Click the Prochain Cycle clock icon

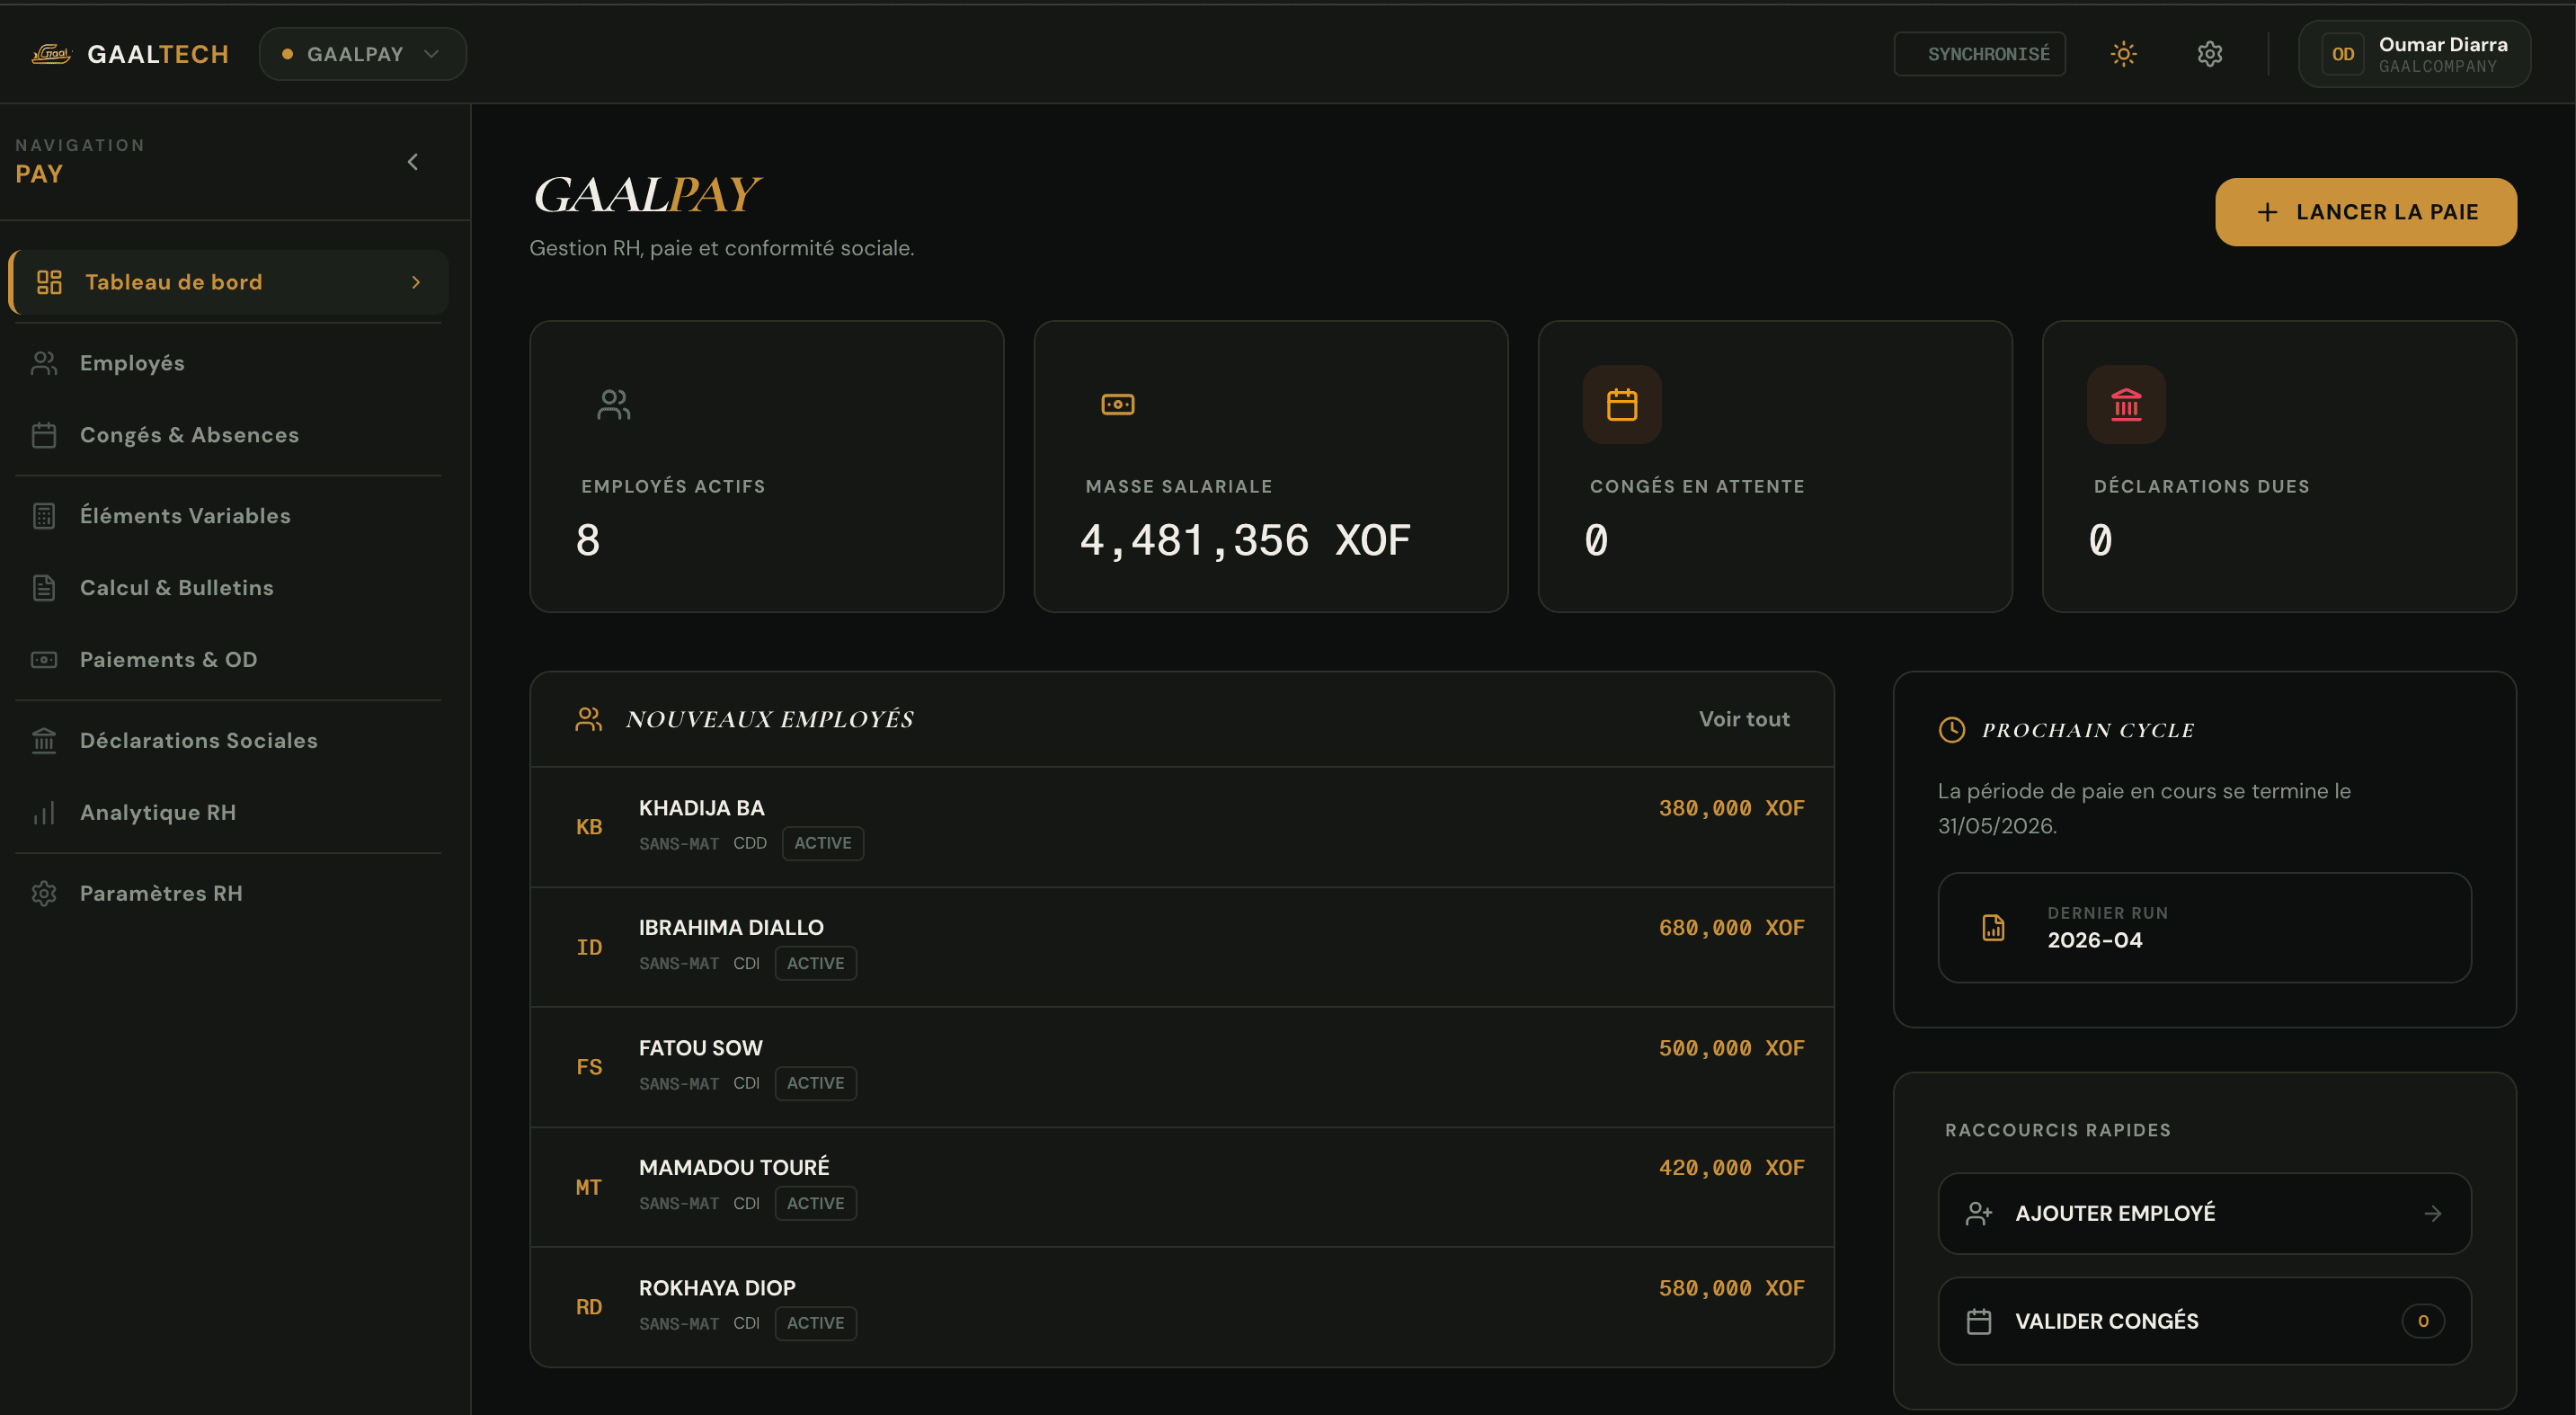point(1952,730)
